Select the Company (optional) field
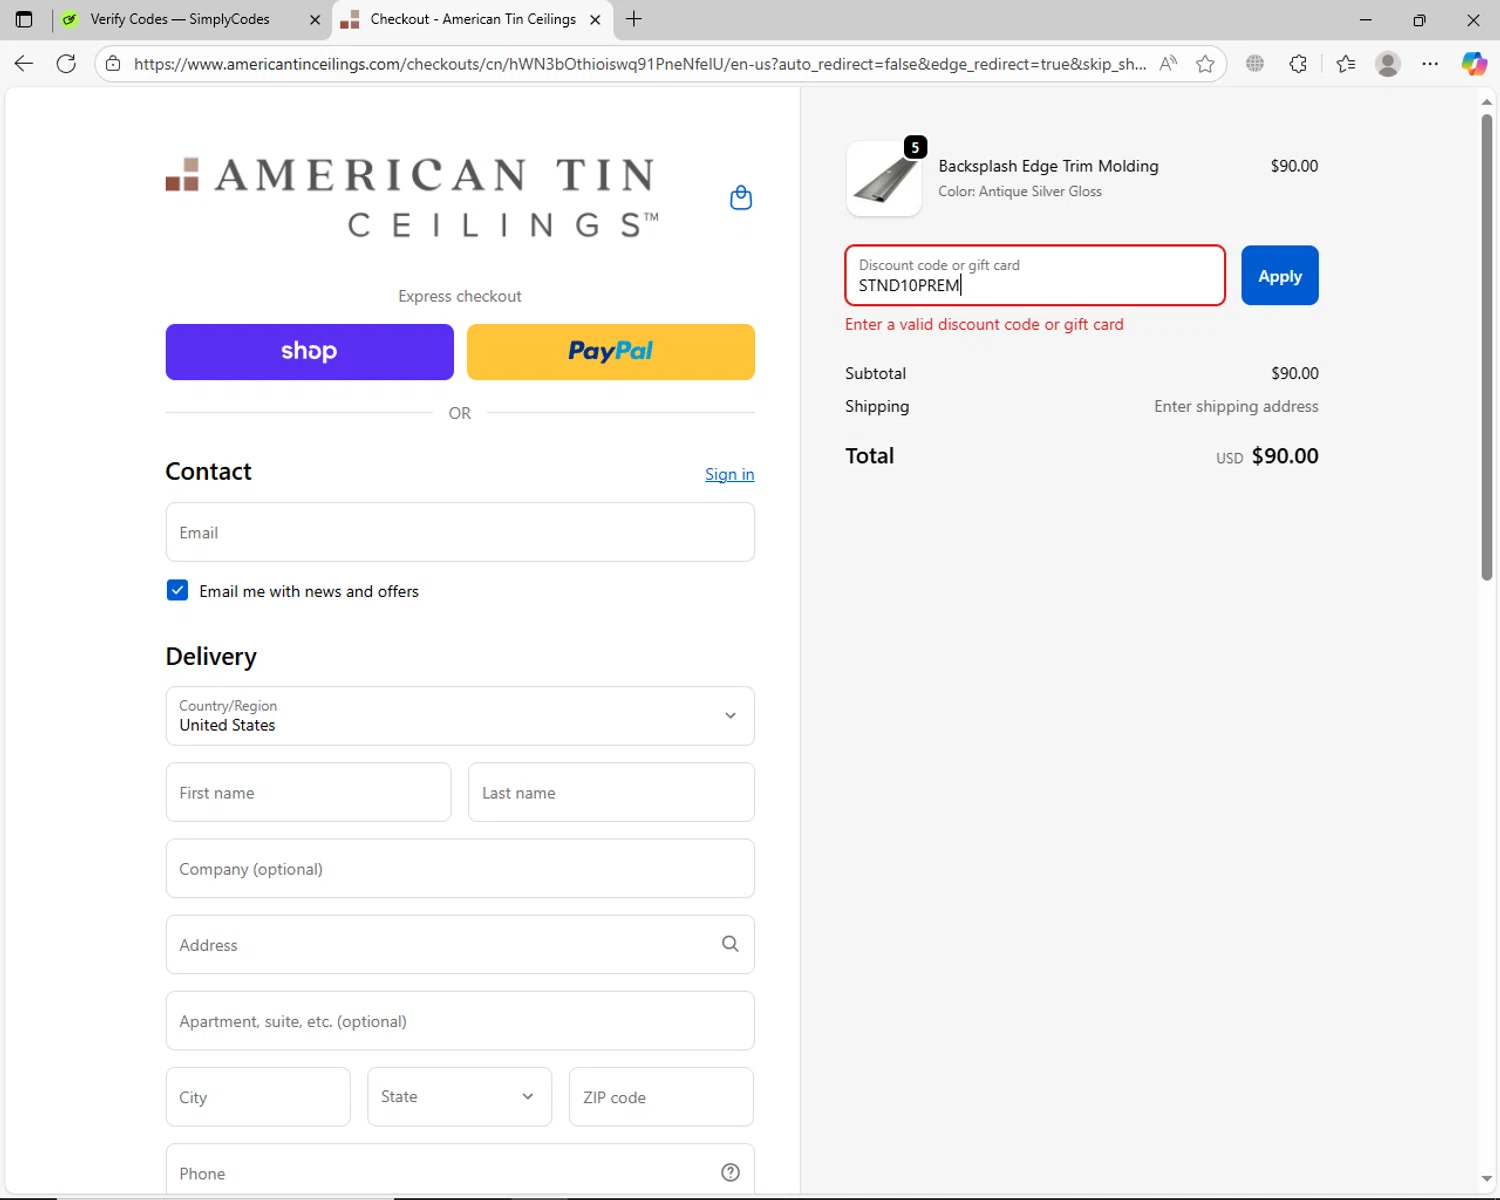The image size is (1500, 1200). (460, 868)
